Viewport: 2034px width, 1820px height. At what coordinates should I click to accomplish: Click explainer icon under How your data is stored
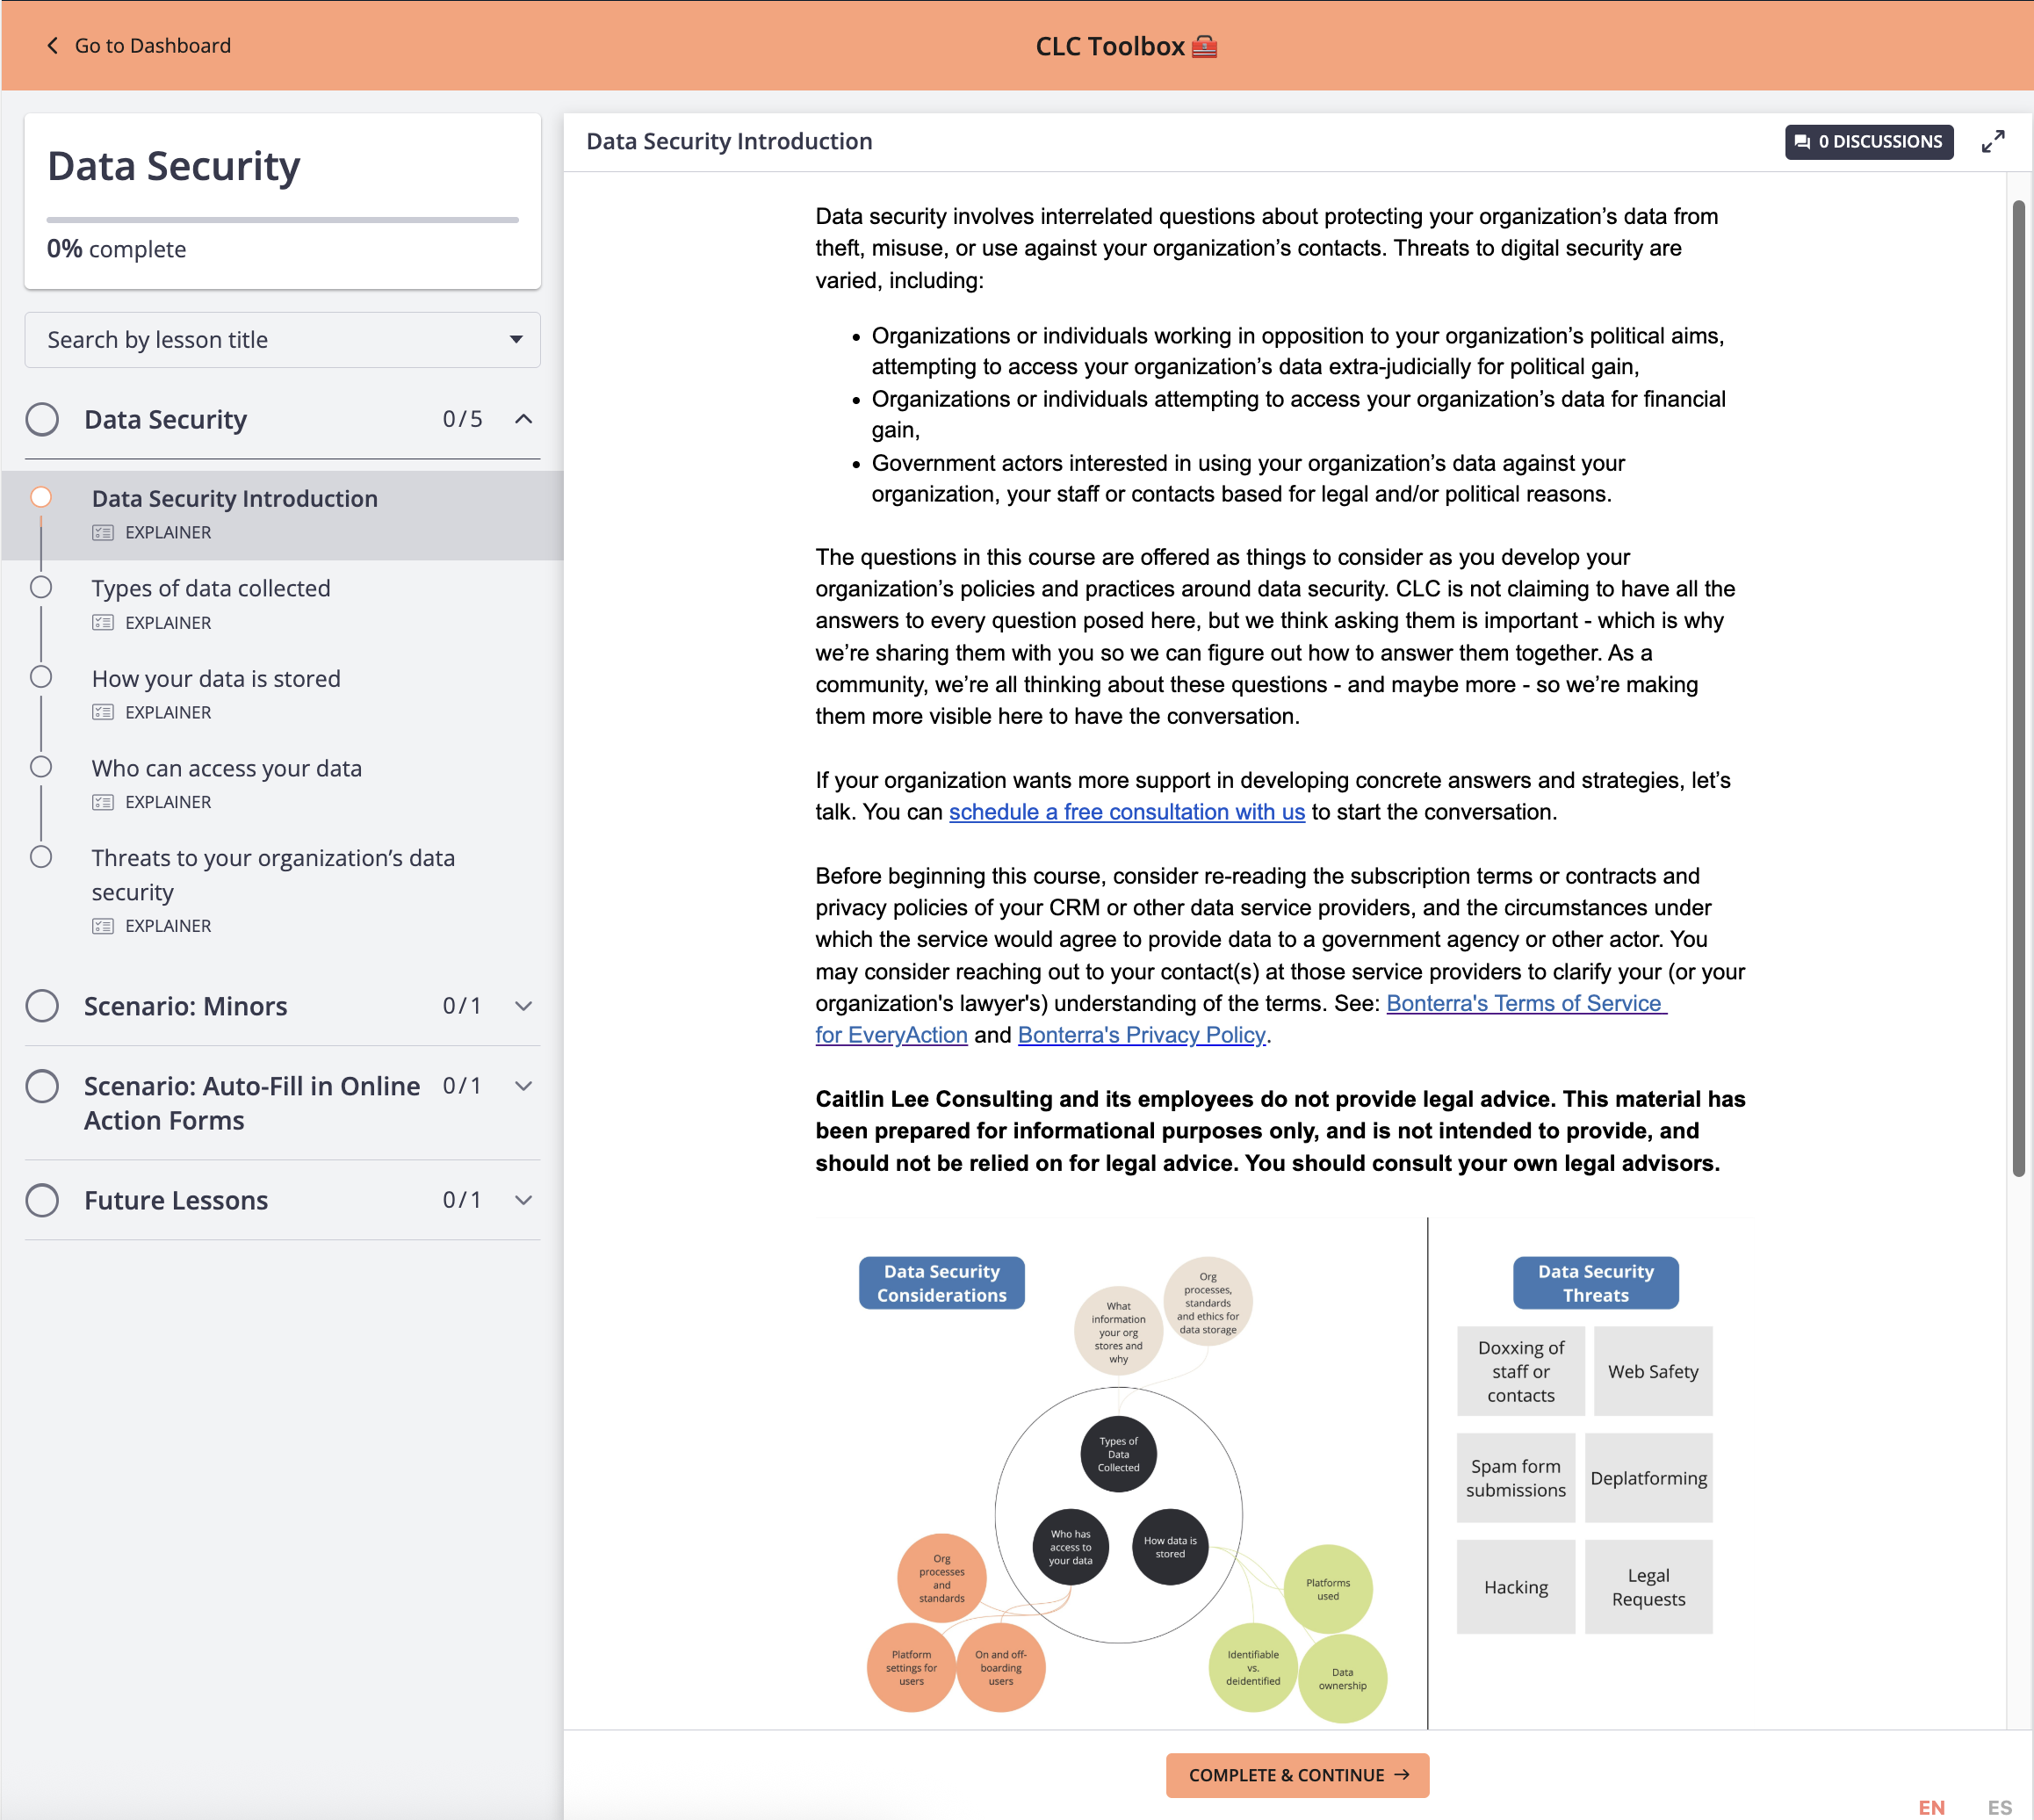[x=103, y=713]
